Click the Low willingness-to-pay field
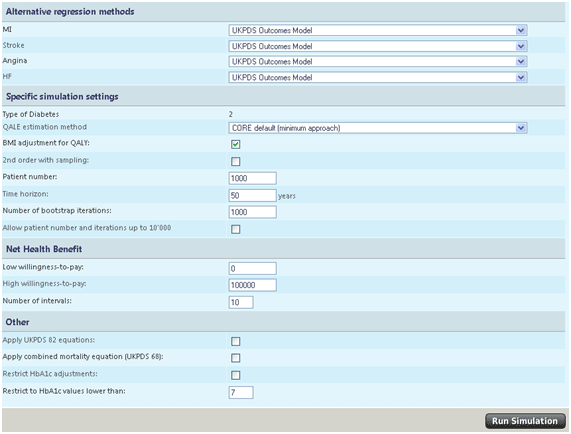The width and height of the screenshot is (571, 434). coord(252,268)
